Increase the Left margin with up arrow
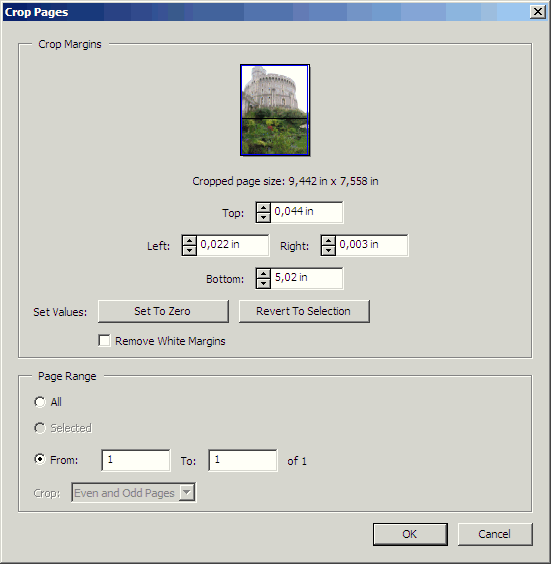Screen dimensions: 551x564 (x=189, y=241)
